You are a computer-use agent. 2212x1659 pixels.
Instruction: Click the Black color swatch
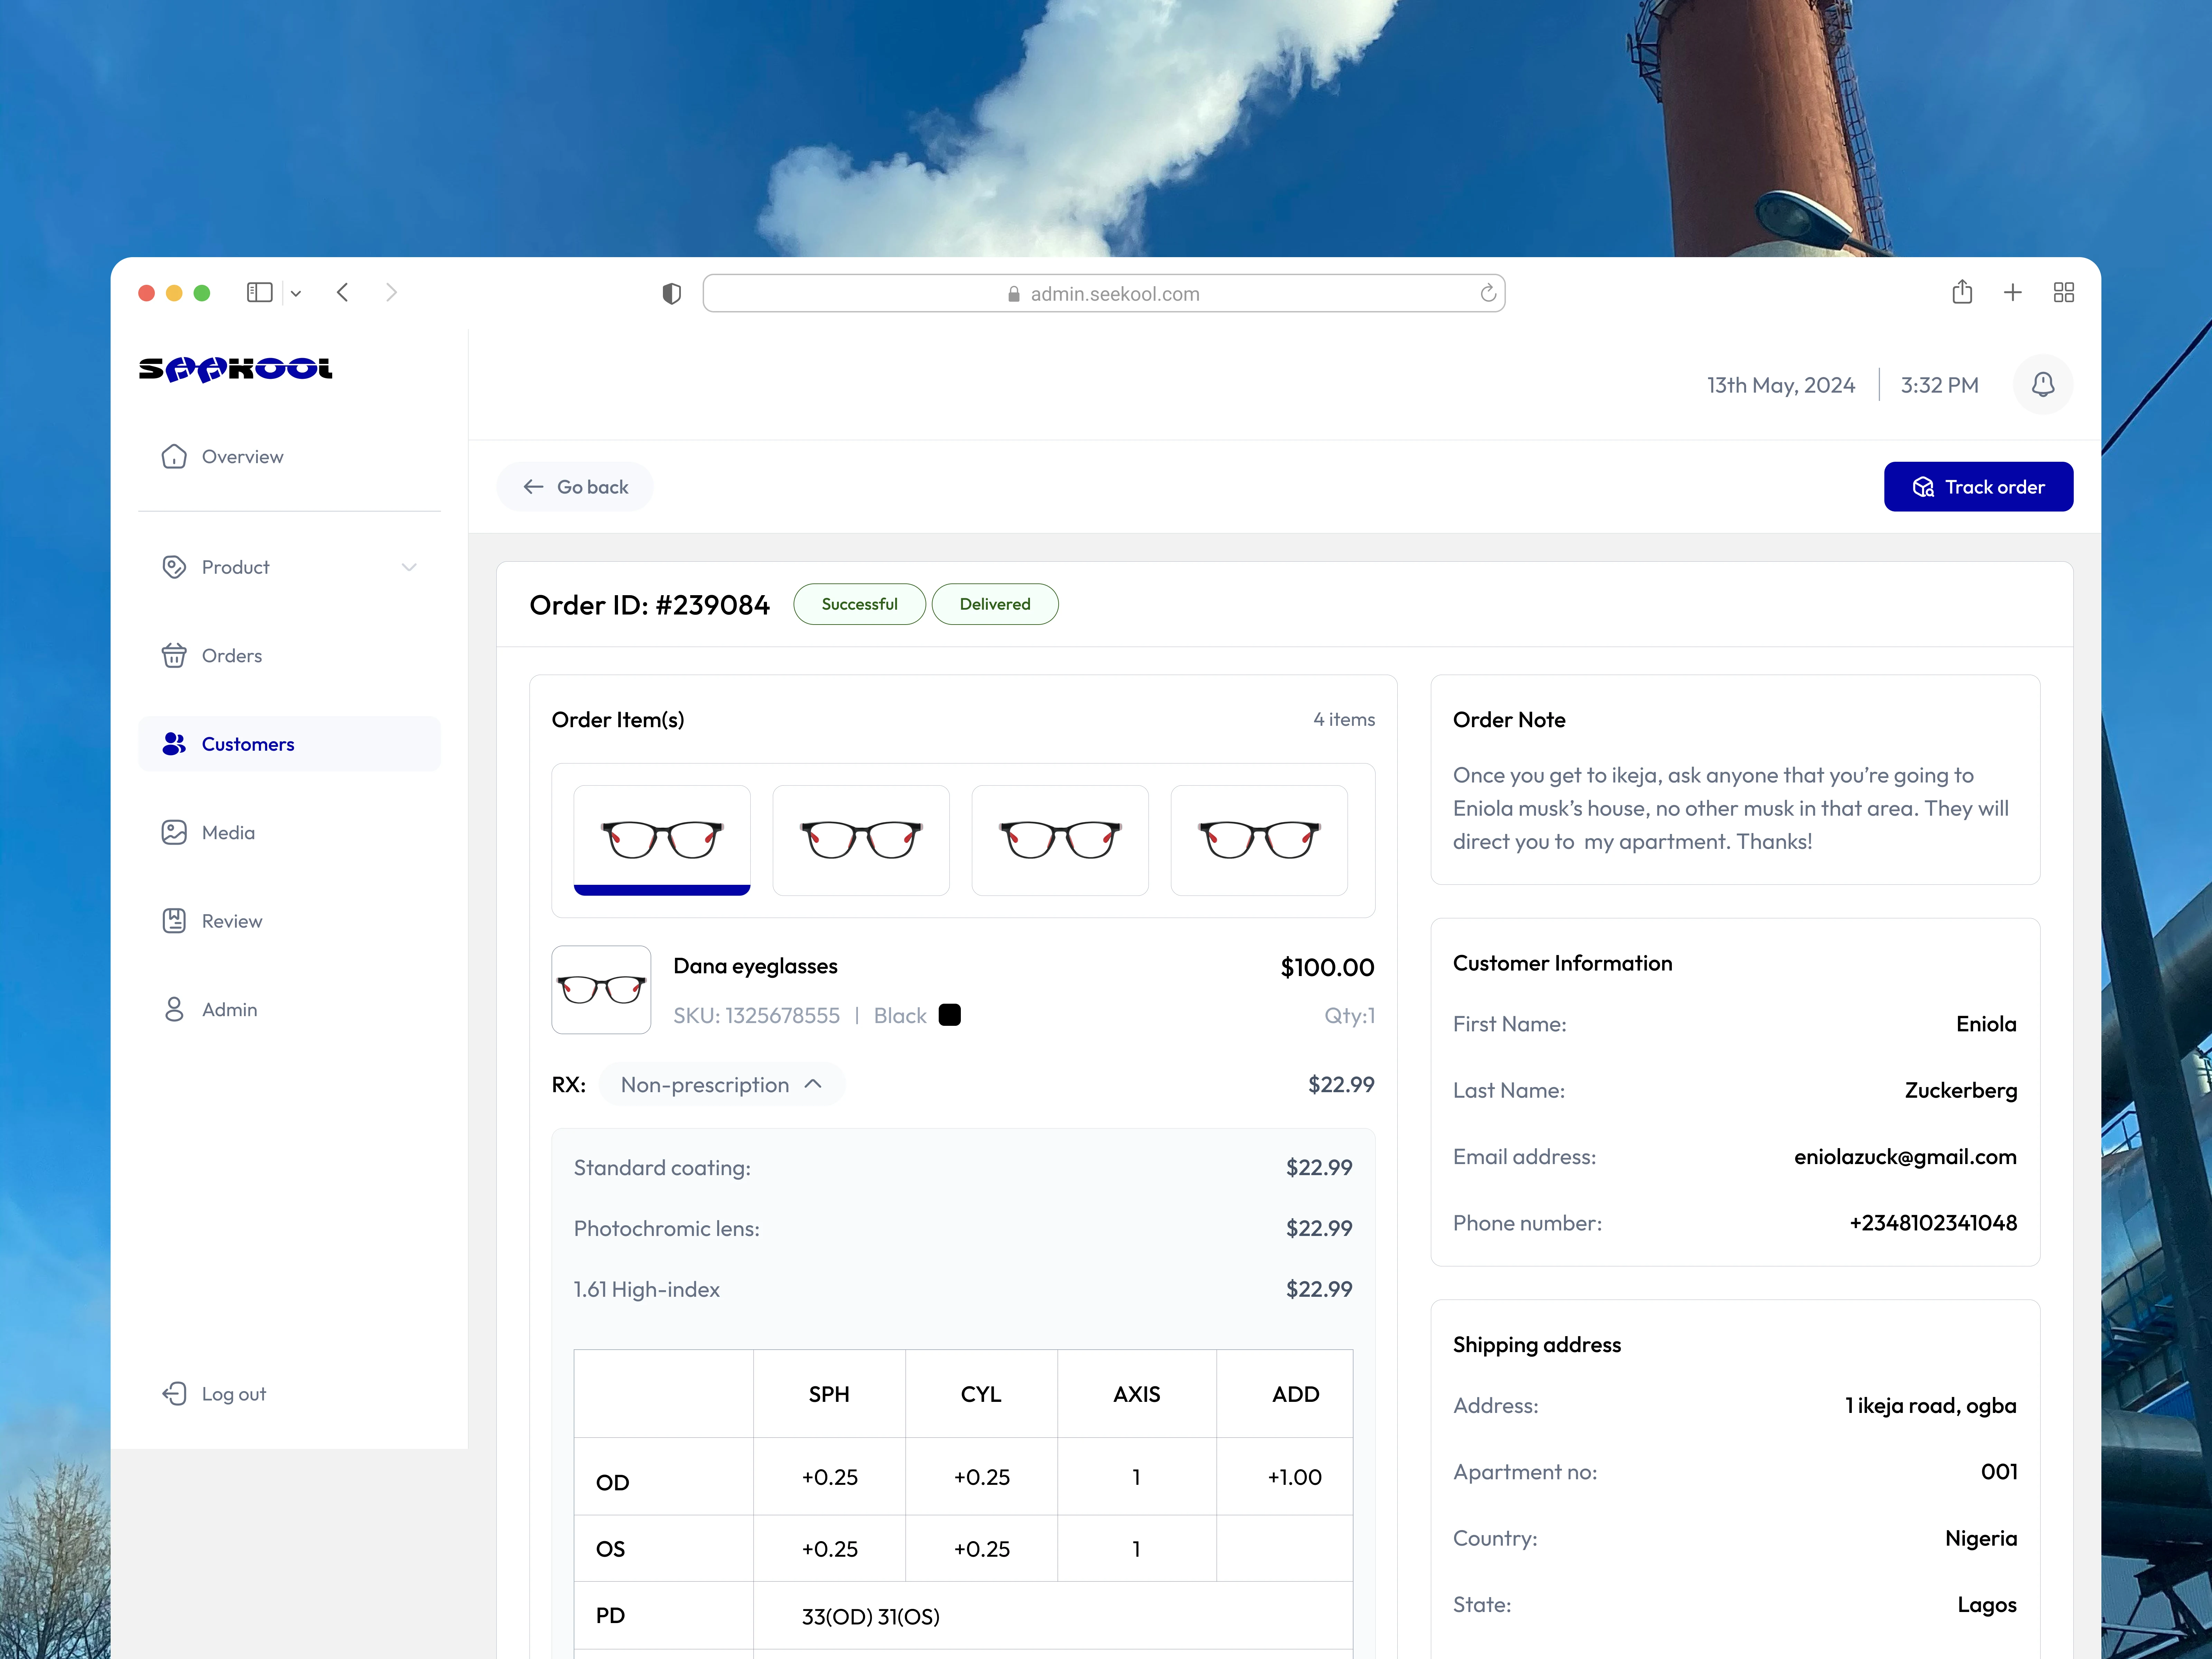[x=950, y=1015]
